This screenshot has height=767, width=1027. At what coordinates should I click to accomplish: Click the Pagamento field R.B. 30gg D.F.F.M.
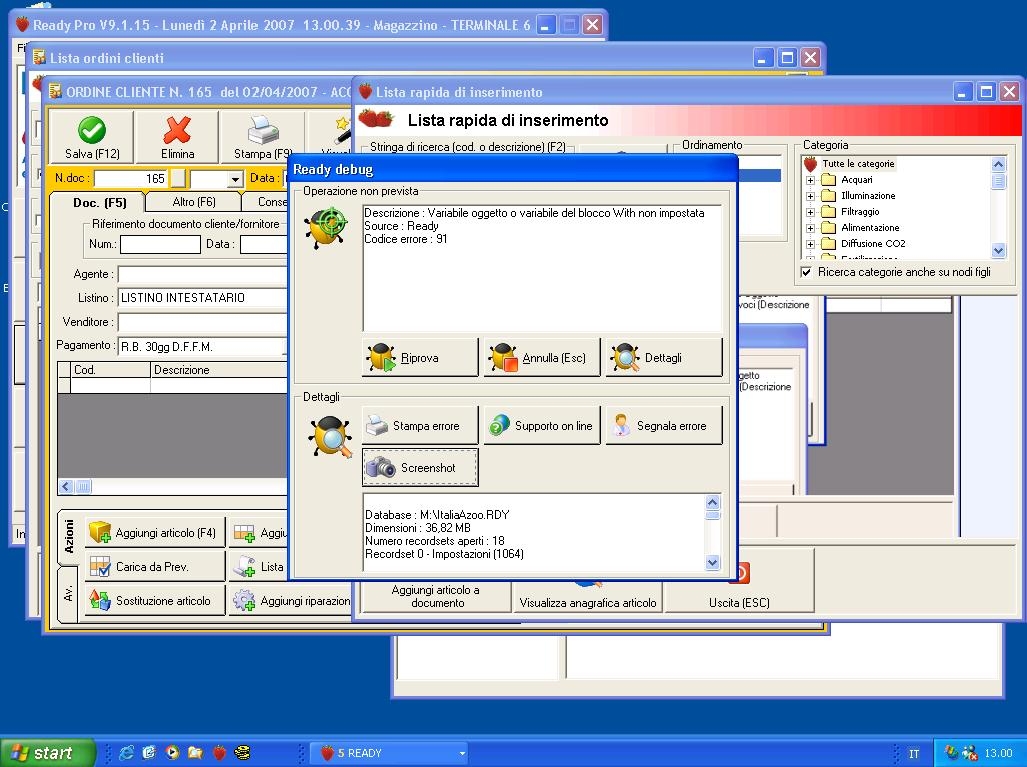[x=202, y=346]
